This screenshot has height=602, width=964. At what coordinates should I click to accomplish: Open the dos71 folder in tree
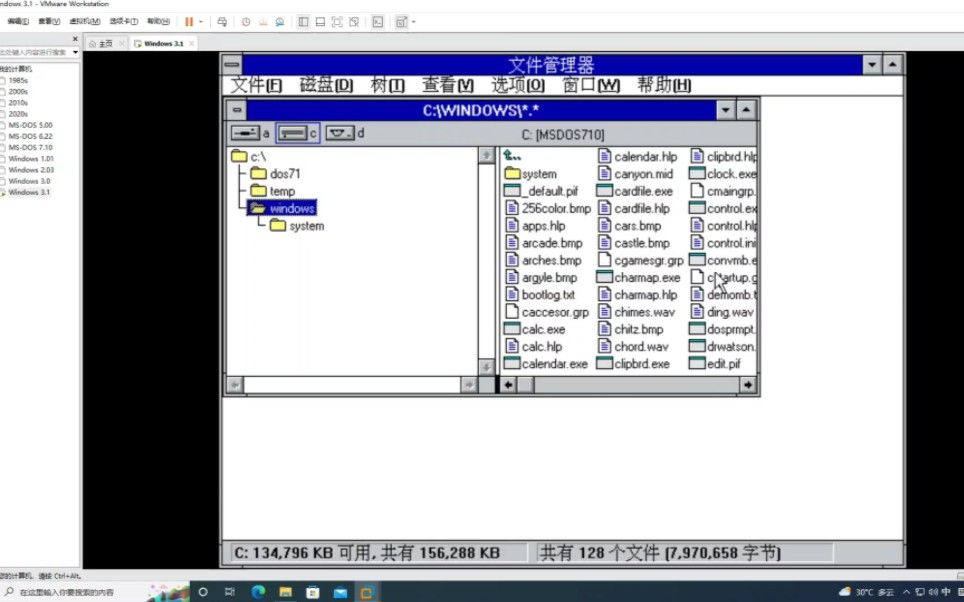click(x=276, y=174)
